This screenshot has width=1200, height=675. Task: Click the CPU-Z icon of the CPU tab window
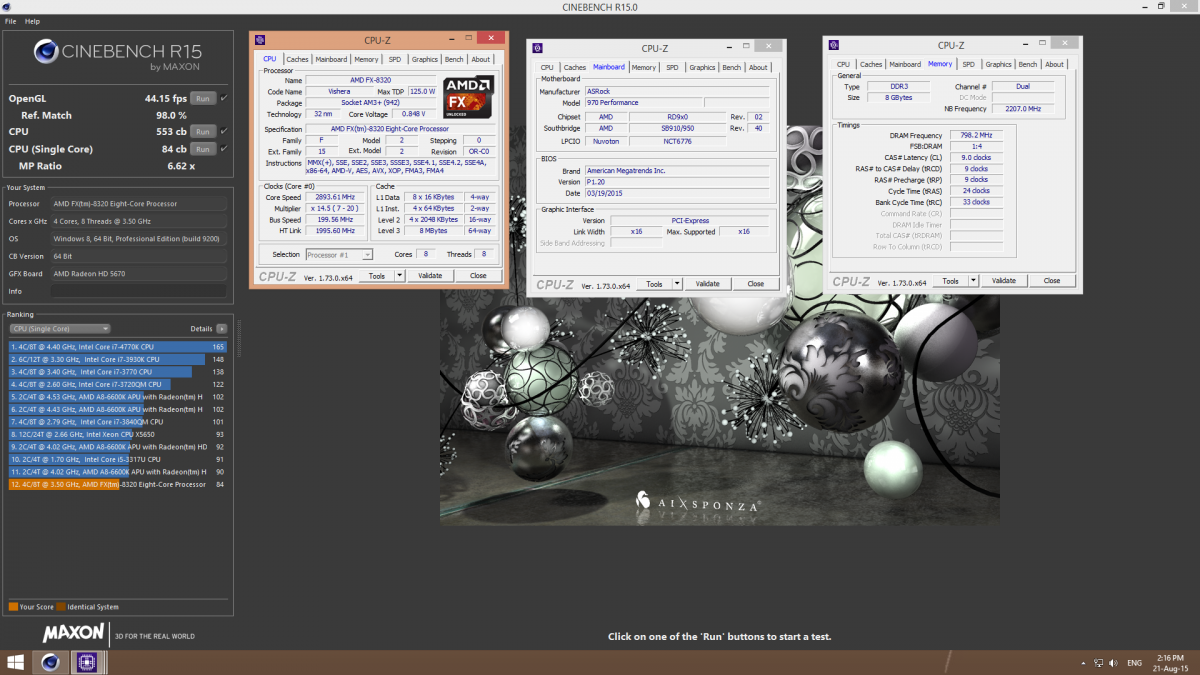[x=260, y=40]
